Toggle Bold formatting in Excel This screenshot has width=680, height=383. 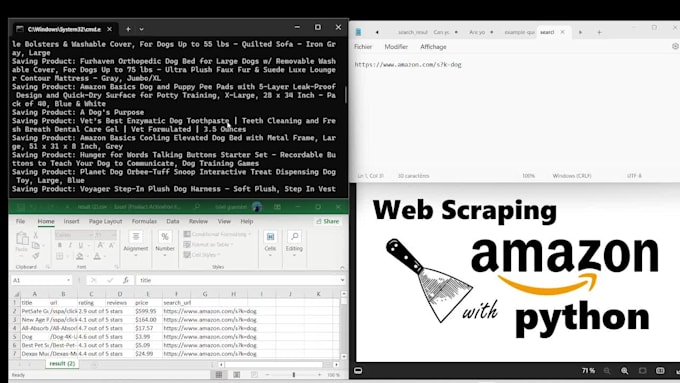click(59, 246)
